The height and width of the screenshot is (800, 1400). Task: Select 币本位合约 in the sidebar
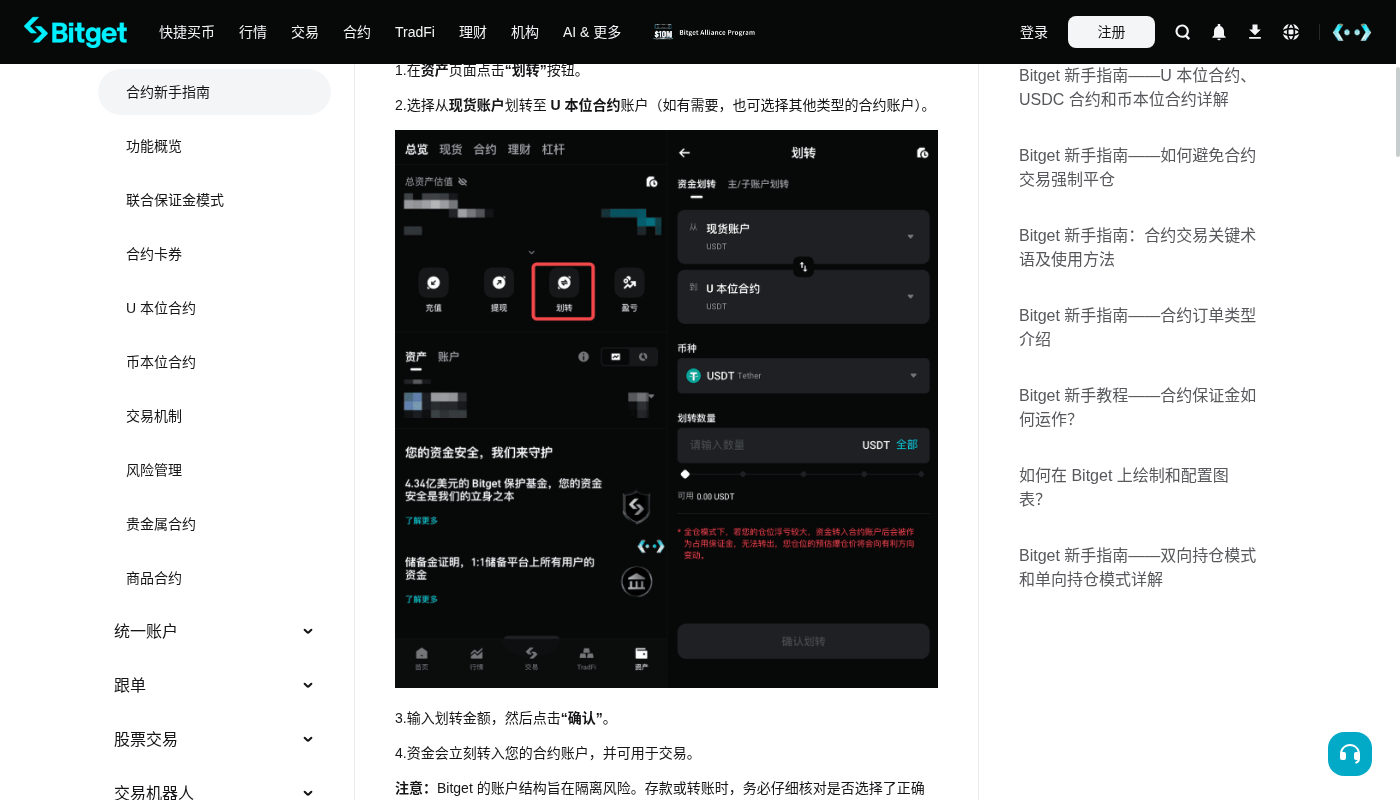(x=161, y=362)
